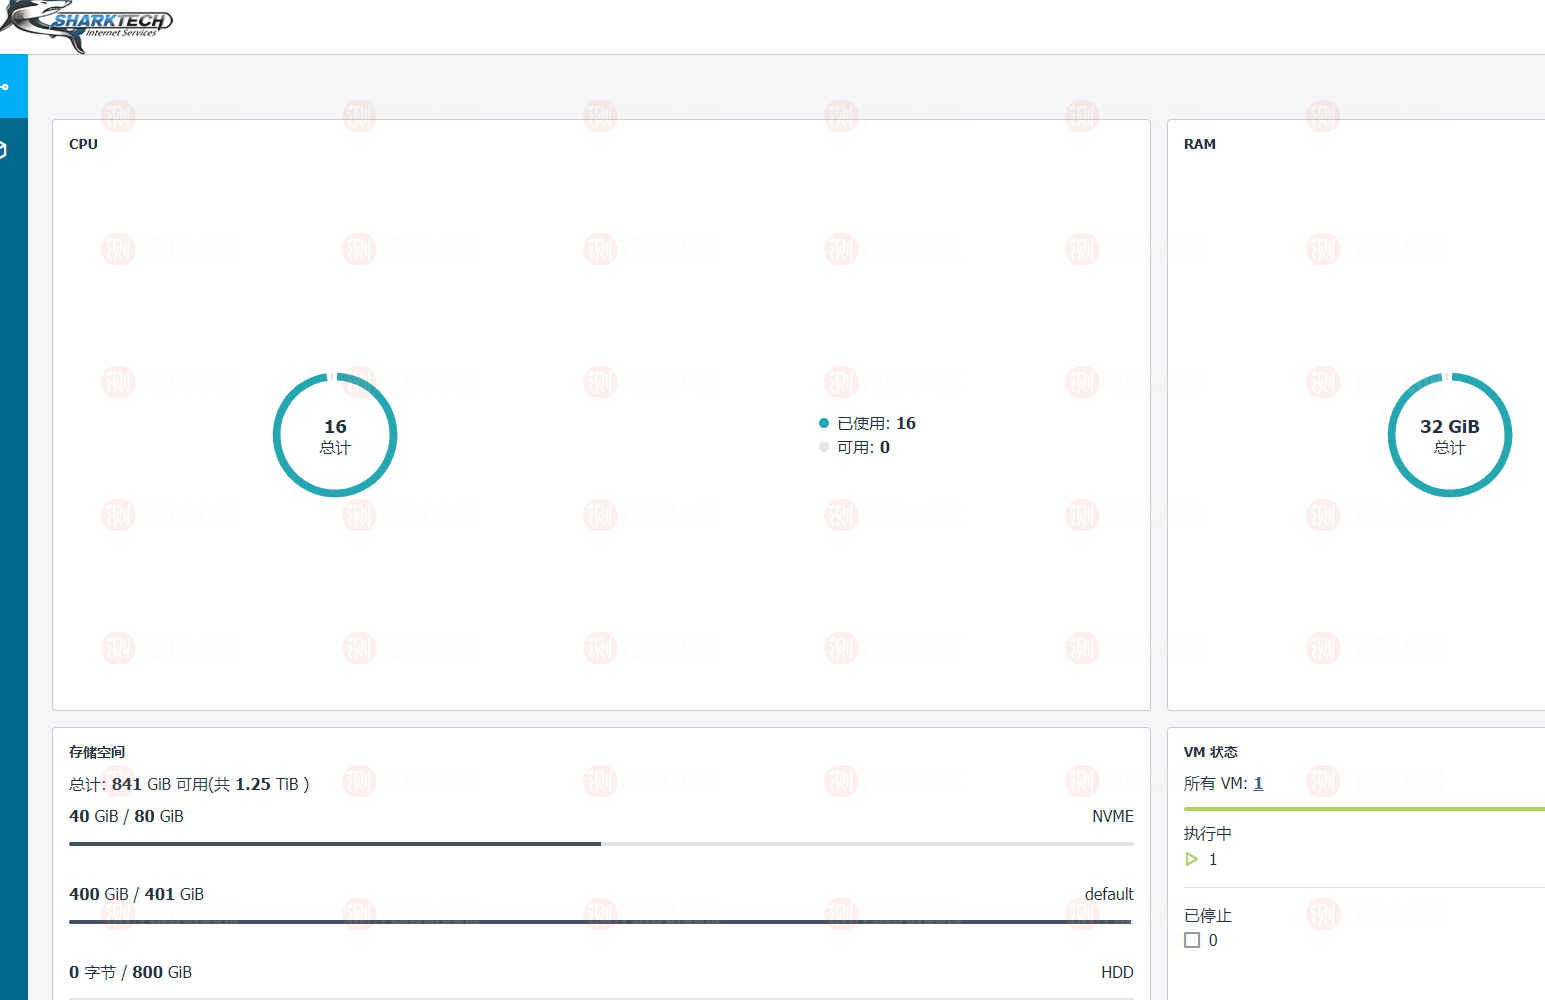
Task: Click the default storage label
Action: coord(1109,894)
